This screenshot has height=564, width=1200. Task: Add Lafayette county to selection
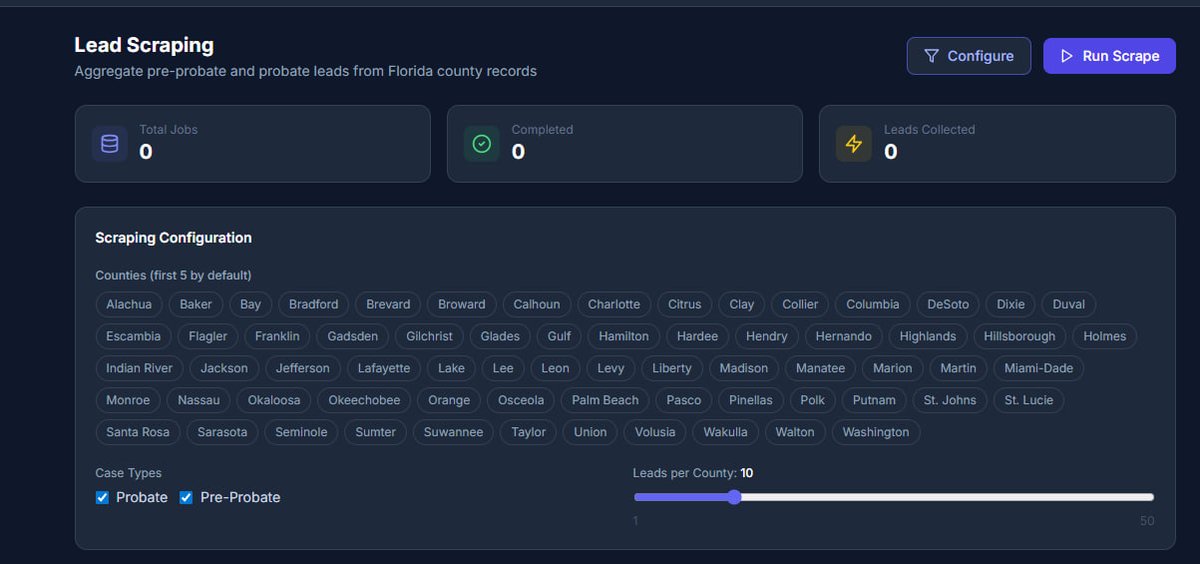point(384,368)
